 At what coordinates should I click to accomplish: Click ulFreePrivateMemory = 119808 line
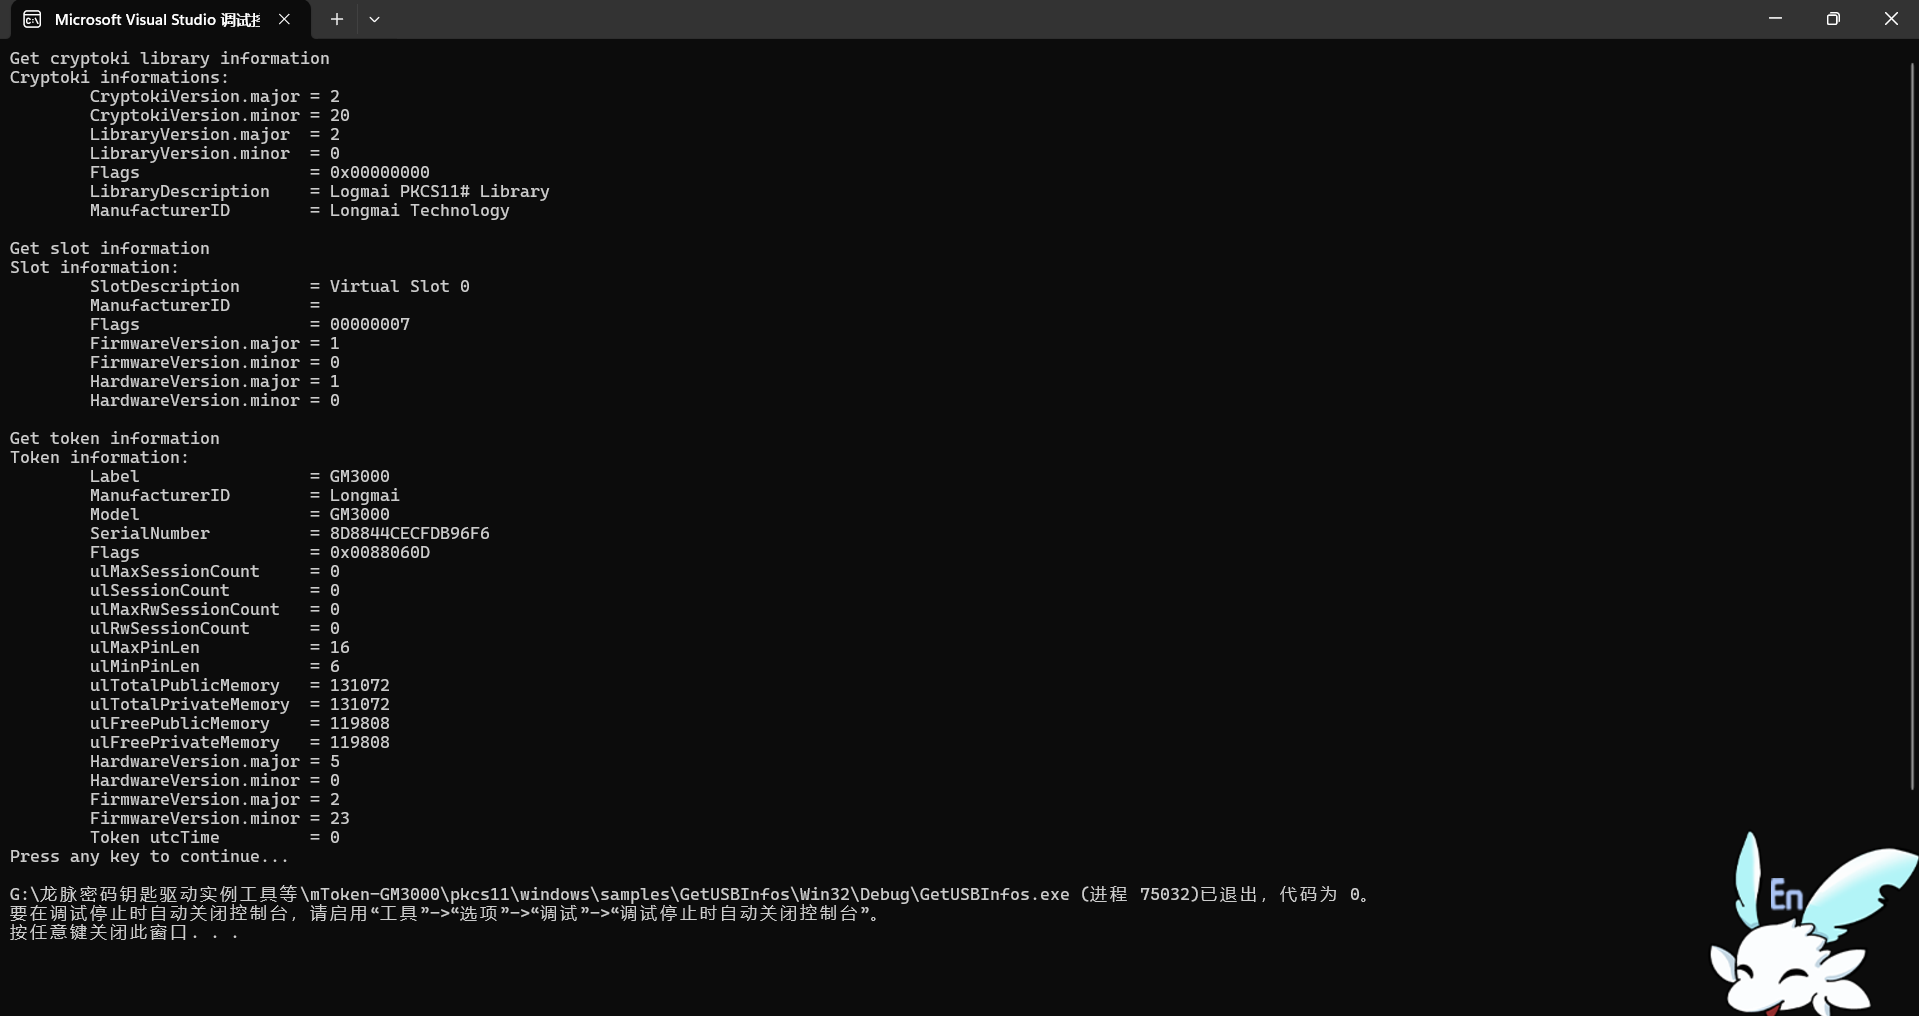[x=240, y=742]
